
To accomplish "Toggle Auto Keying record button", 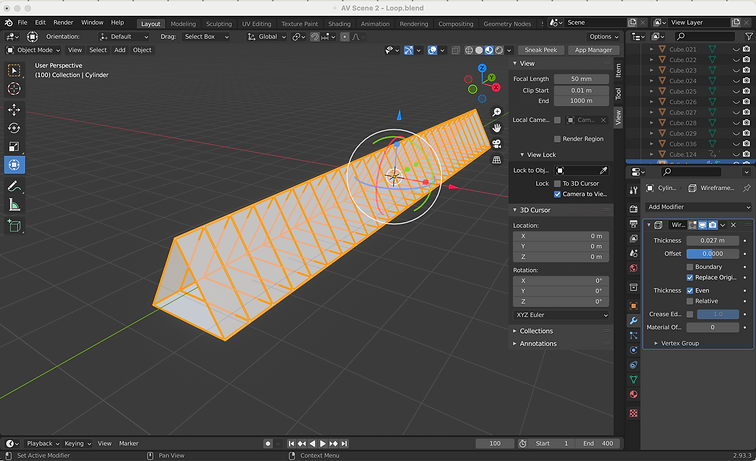I will (268, 444).
